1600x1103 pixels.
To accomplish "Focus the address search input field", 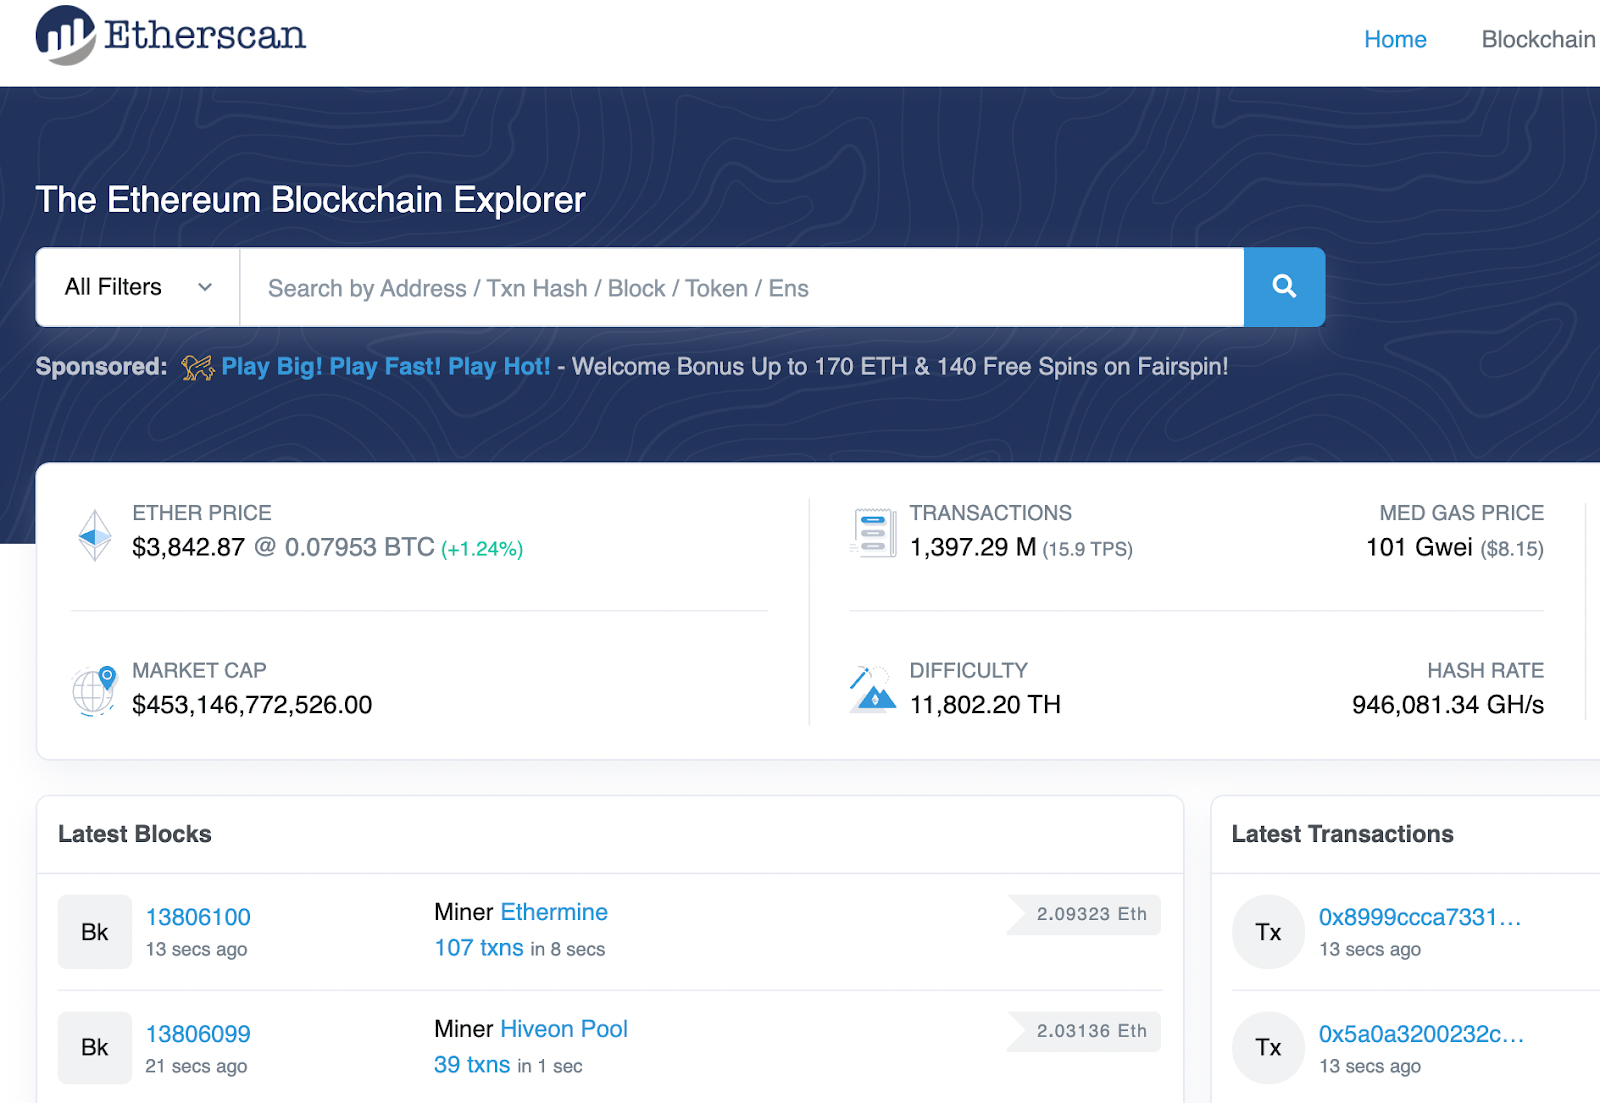I will coord(742,287).
